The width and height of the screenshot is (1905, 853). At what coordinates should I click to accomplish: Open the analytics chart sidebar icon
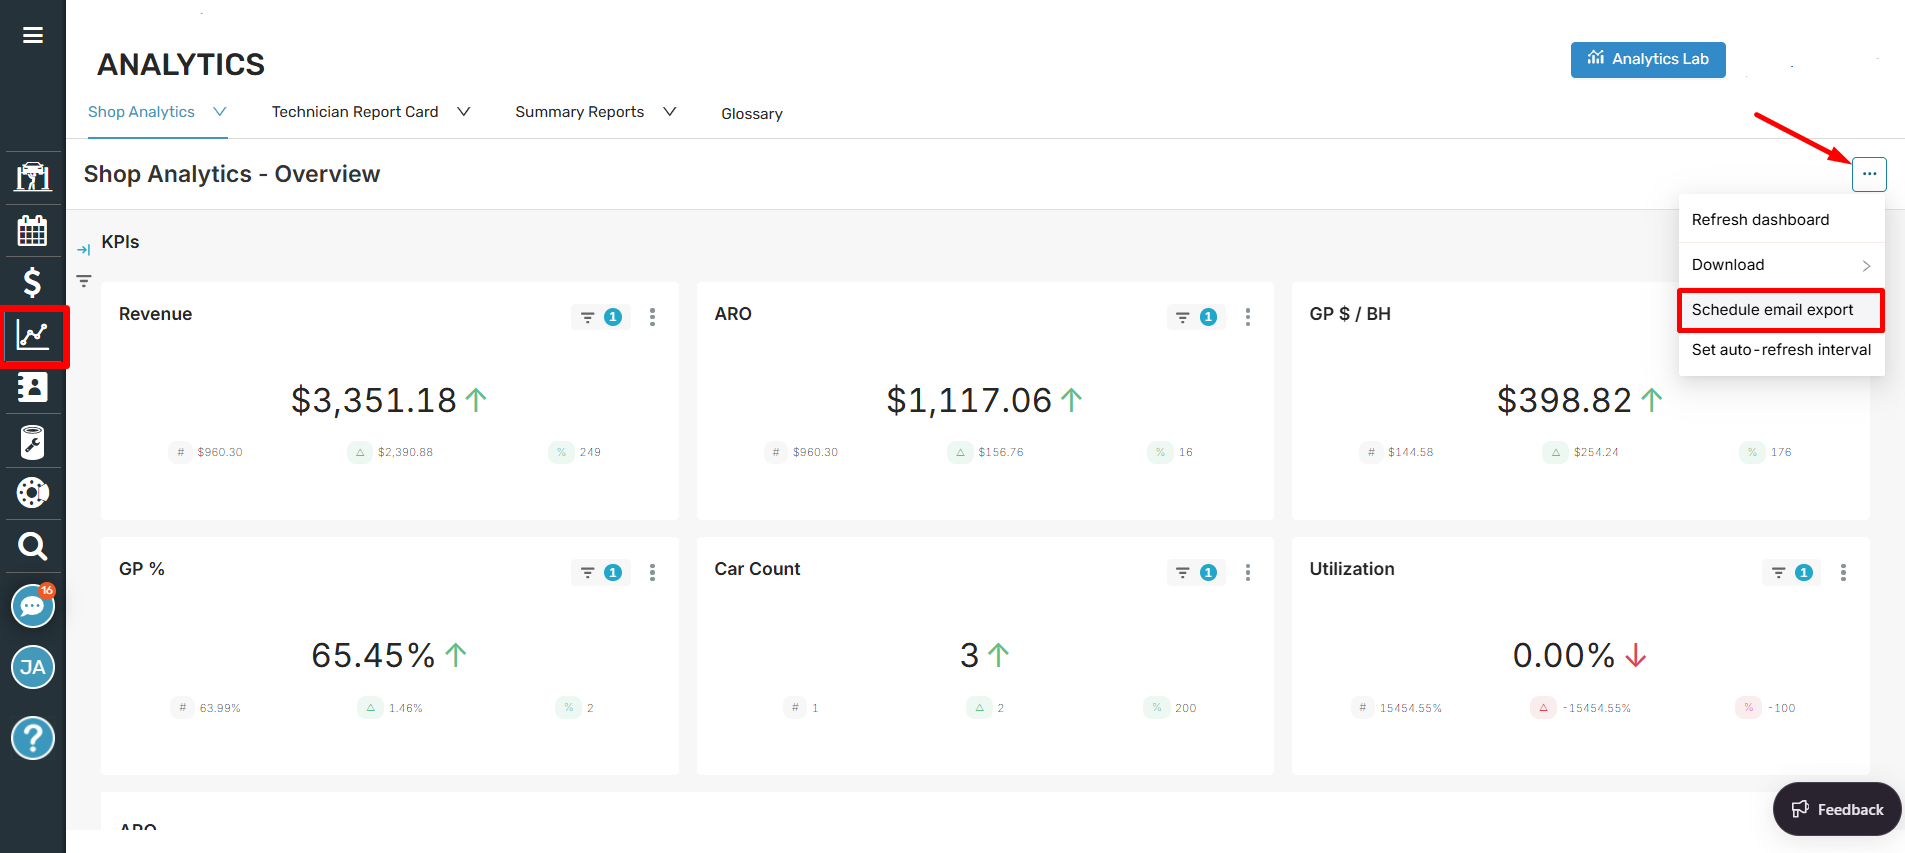point(33,336)
